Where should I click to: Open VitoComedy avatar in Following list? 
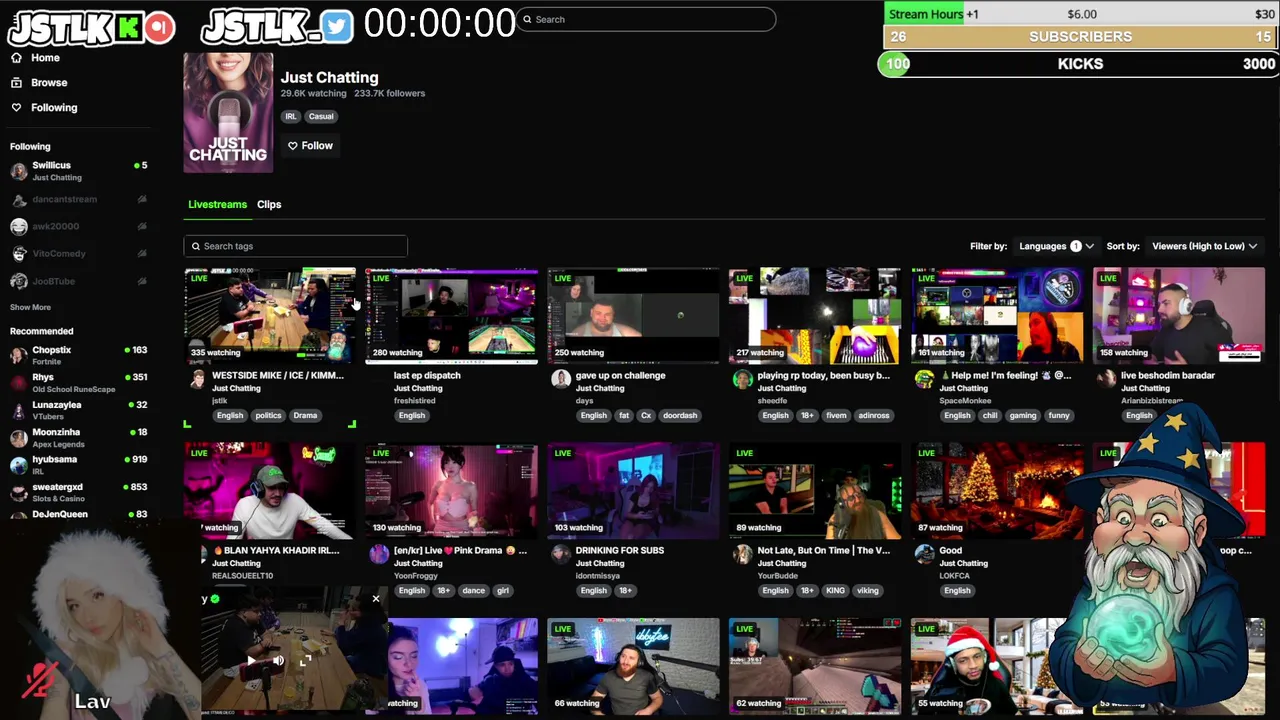pos(18,254)
